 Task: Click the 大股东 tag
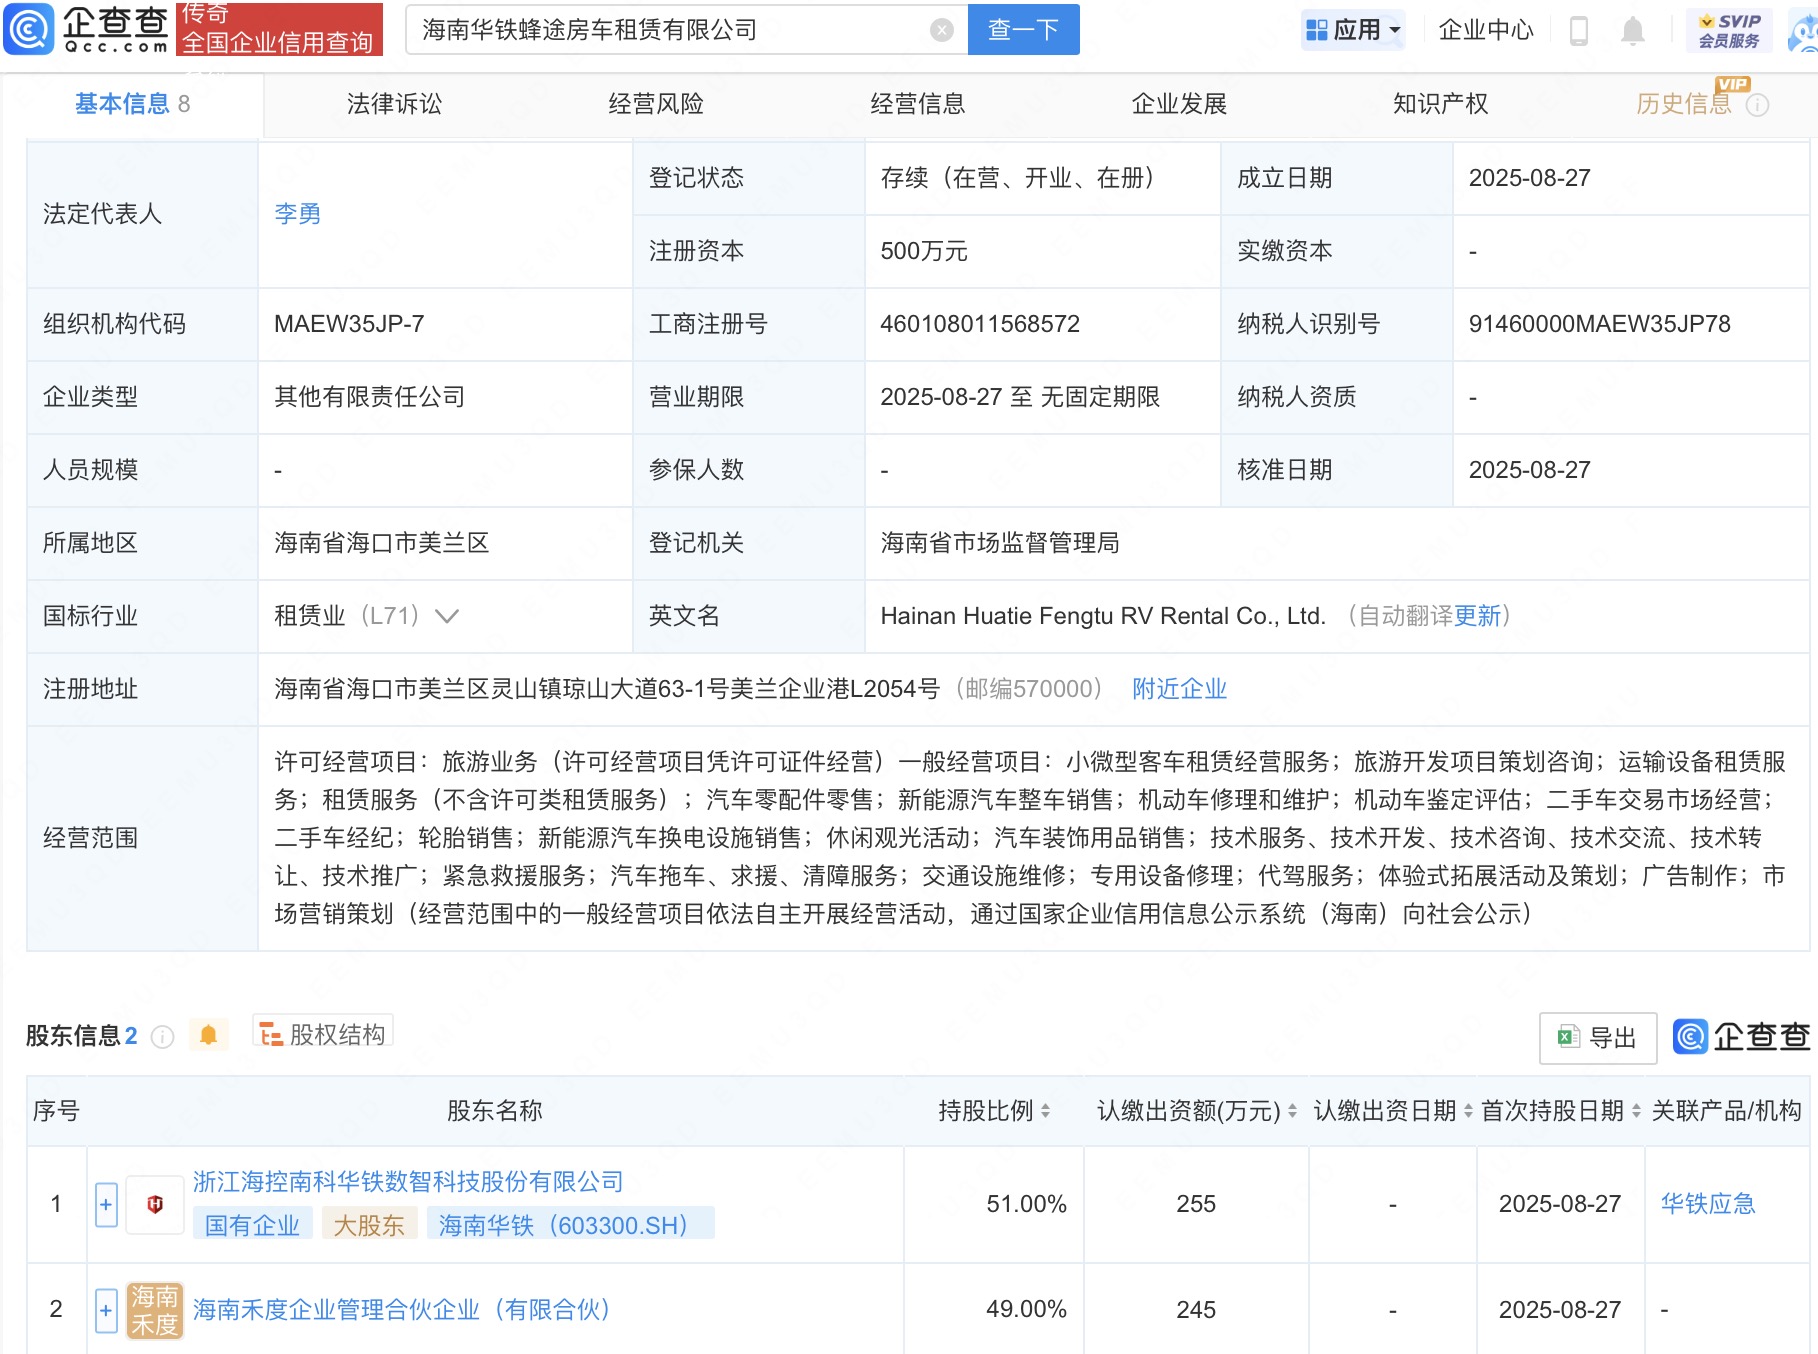tap(369, 1225)
